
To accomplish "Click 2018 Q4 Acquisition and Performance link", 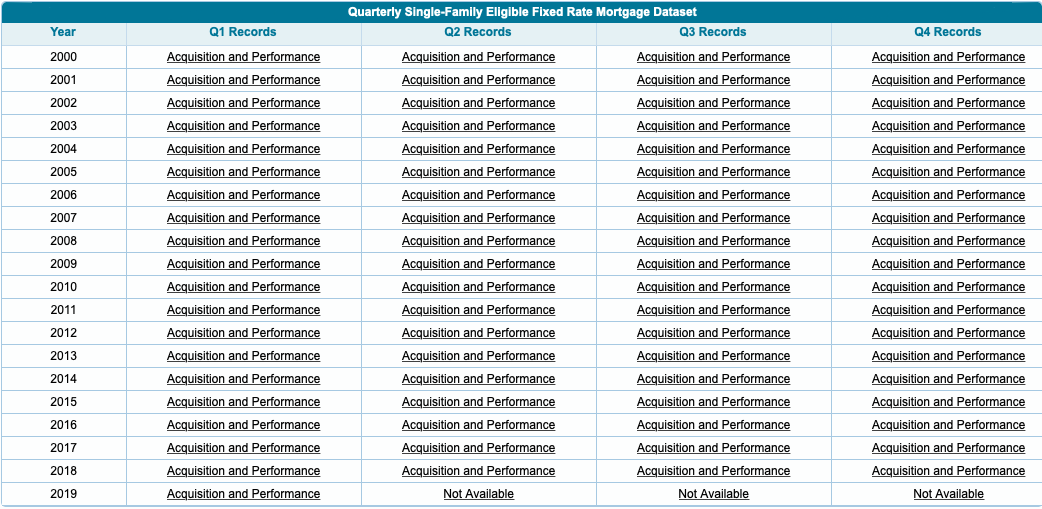I will point(948,471).
